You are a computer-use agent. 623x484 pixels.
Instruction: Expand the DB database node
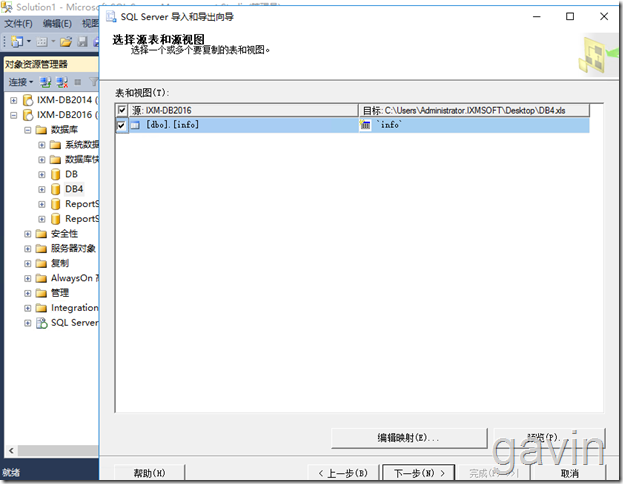(42, 174)
